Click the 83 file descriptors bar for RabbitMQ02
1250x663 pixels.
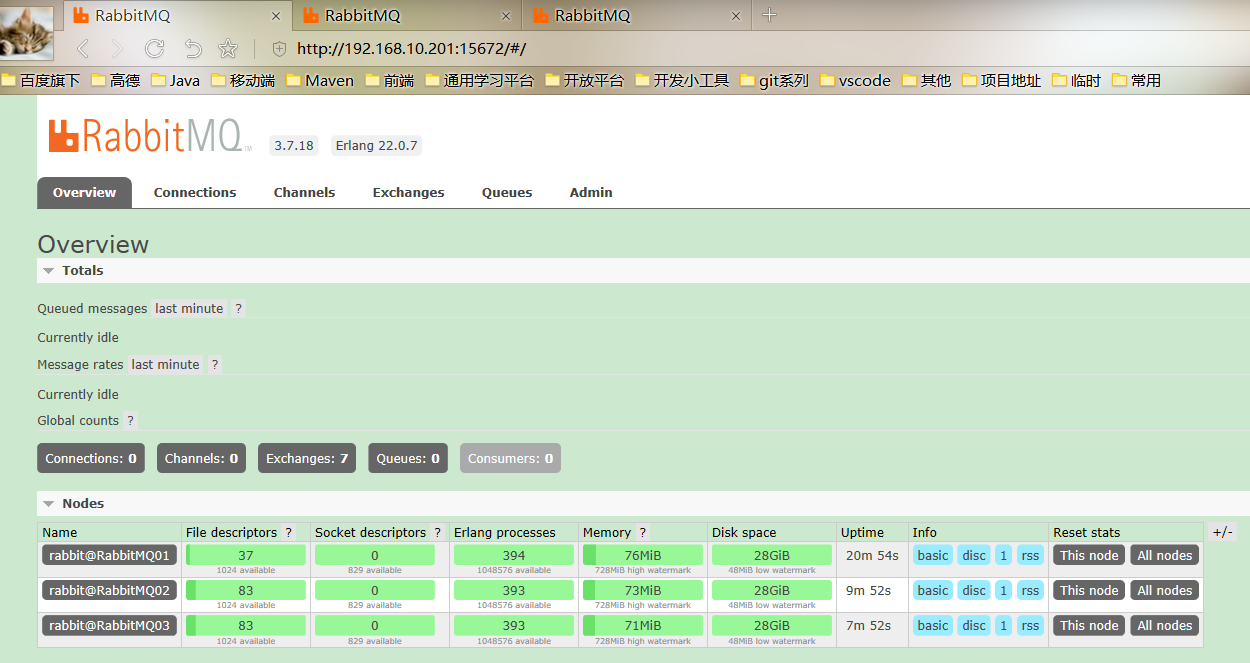[x=246, y=591]
